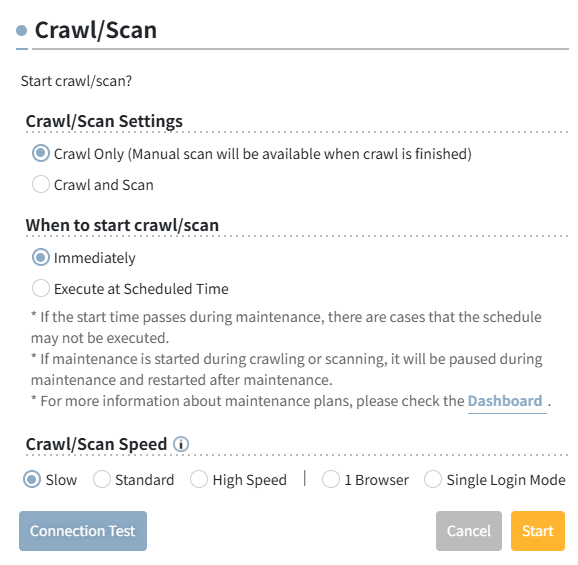Screen dimensions: 578x565
Task: Click the blue bullet beside Crawl/Scan title
Action: tap(22, 31)
